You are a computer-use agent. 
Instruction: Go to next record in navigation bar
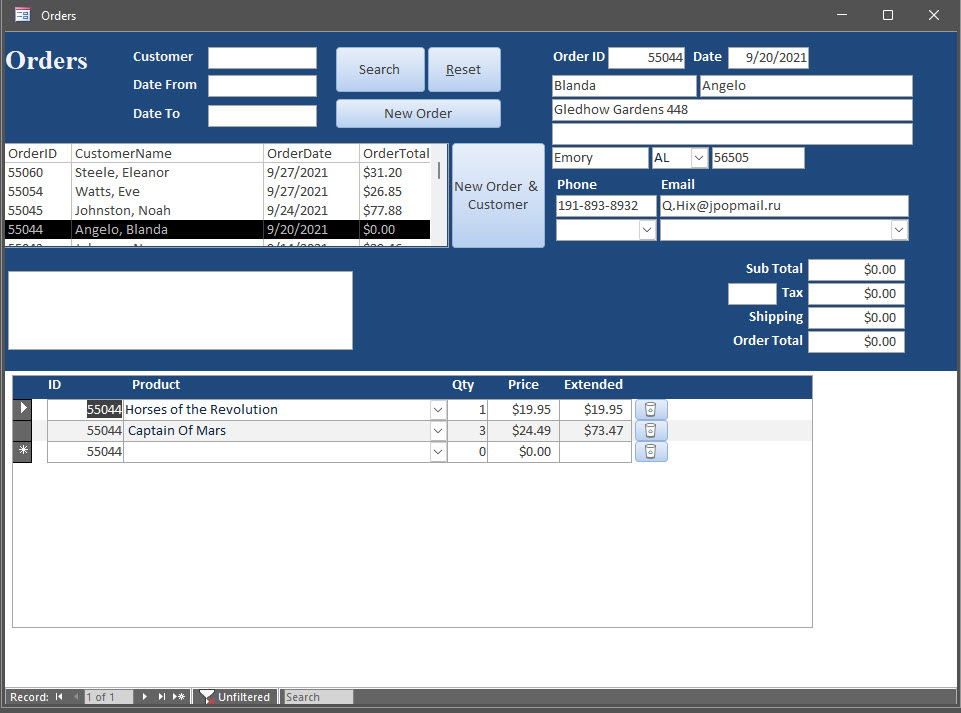tap(145, 697)
